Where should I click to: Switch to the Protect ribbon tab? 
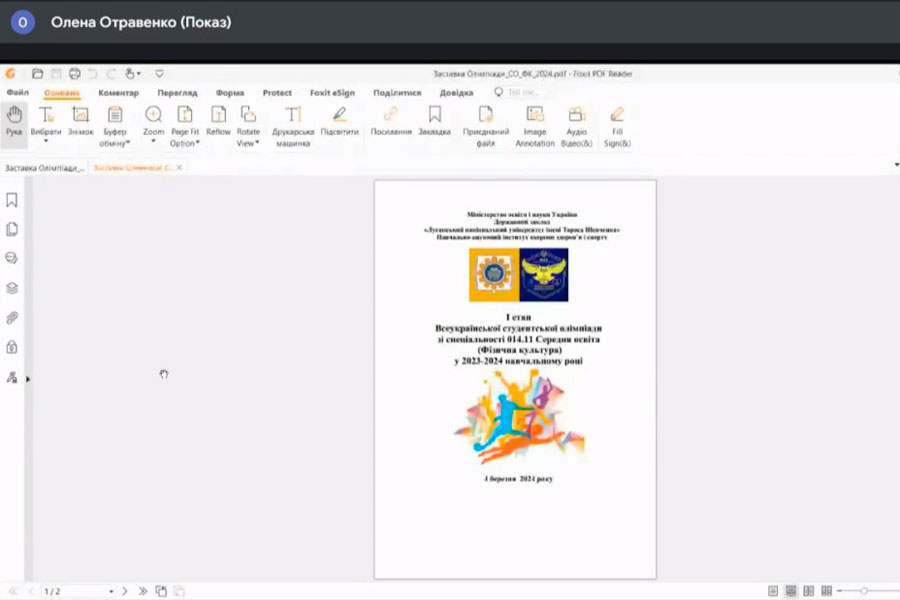pyautogui.click(x=277, y=92)
